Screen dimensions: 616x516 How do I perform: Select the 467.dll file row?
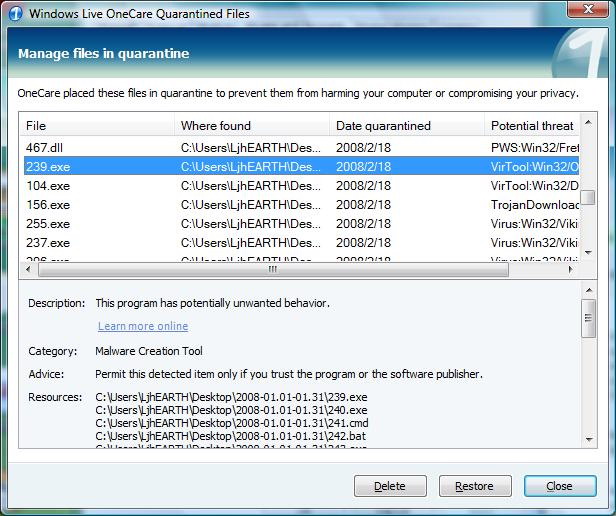[x=301, y=147]
